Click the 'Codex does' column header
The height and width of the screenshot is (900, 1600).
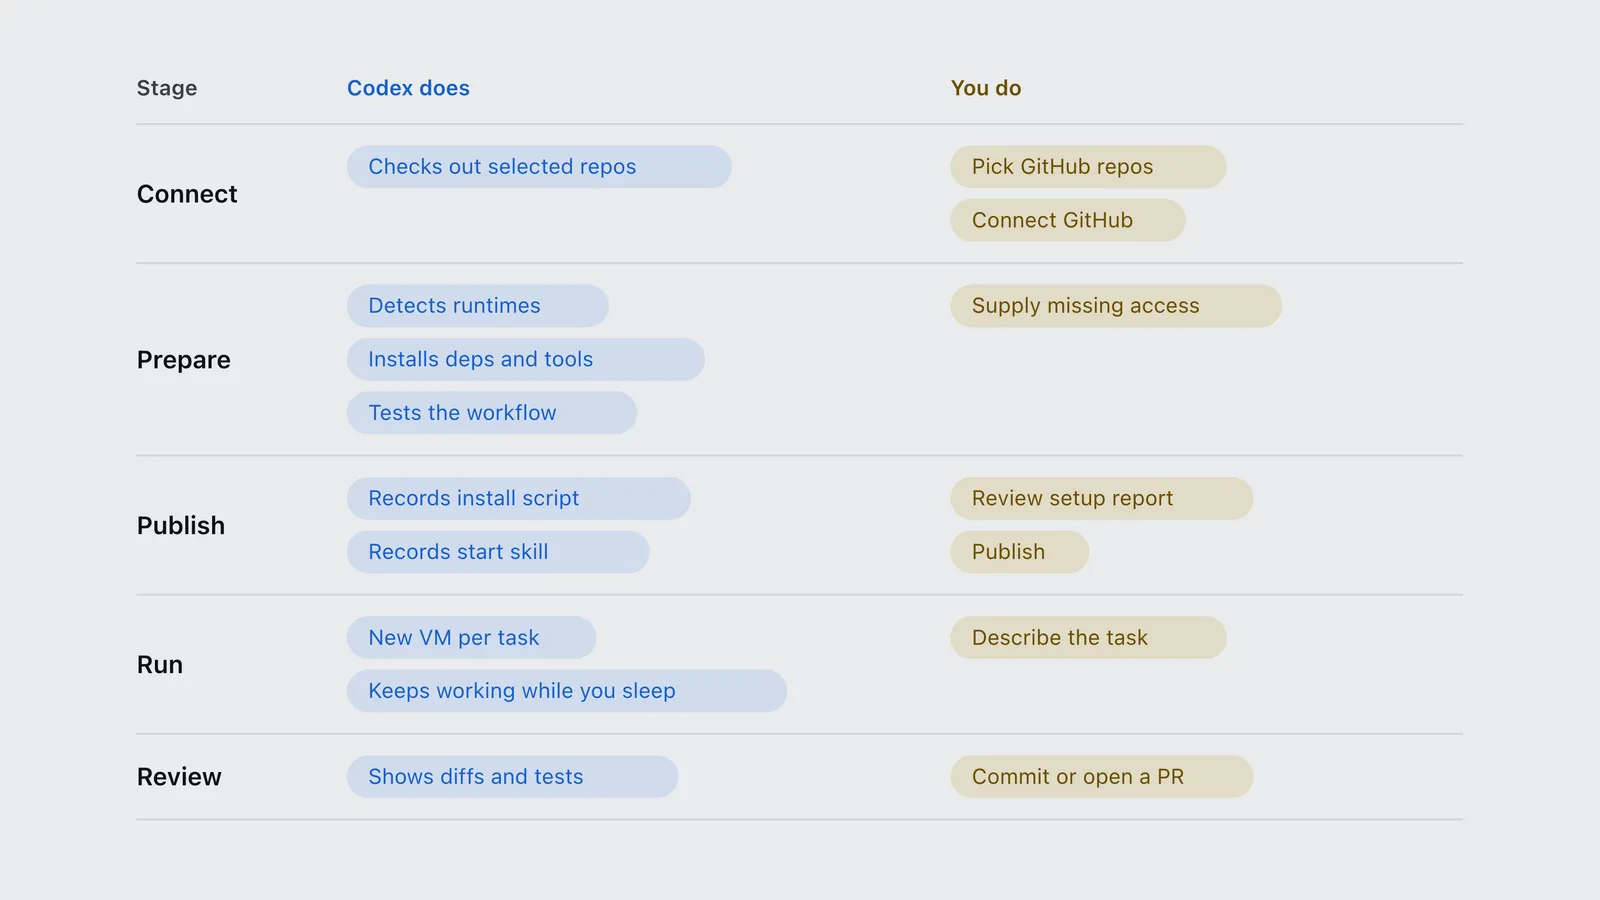pyautogui.click(x=408, y=88)
